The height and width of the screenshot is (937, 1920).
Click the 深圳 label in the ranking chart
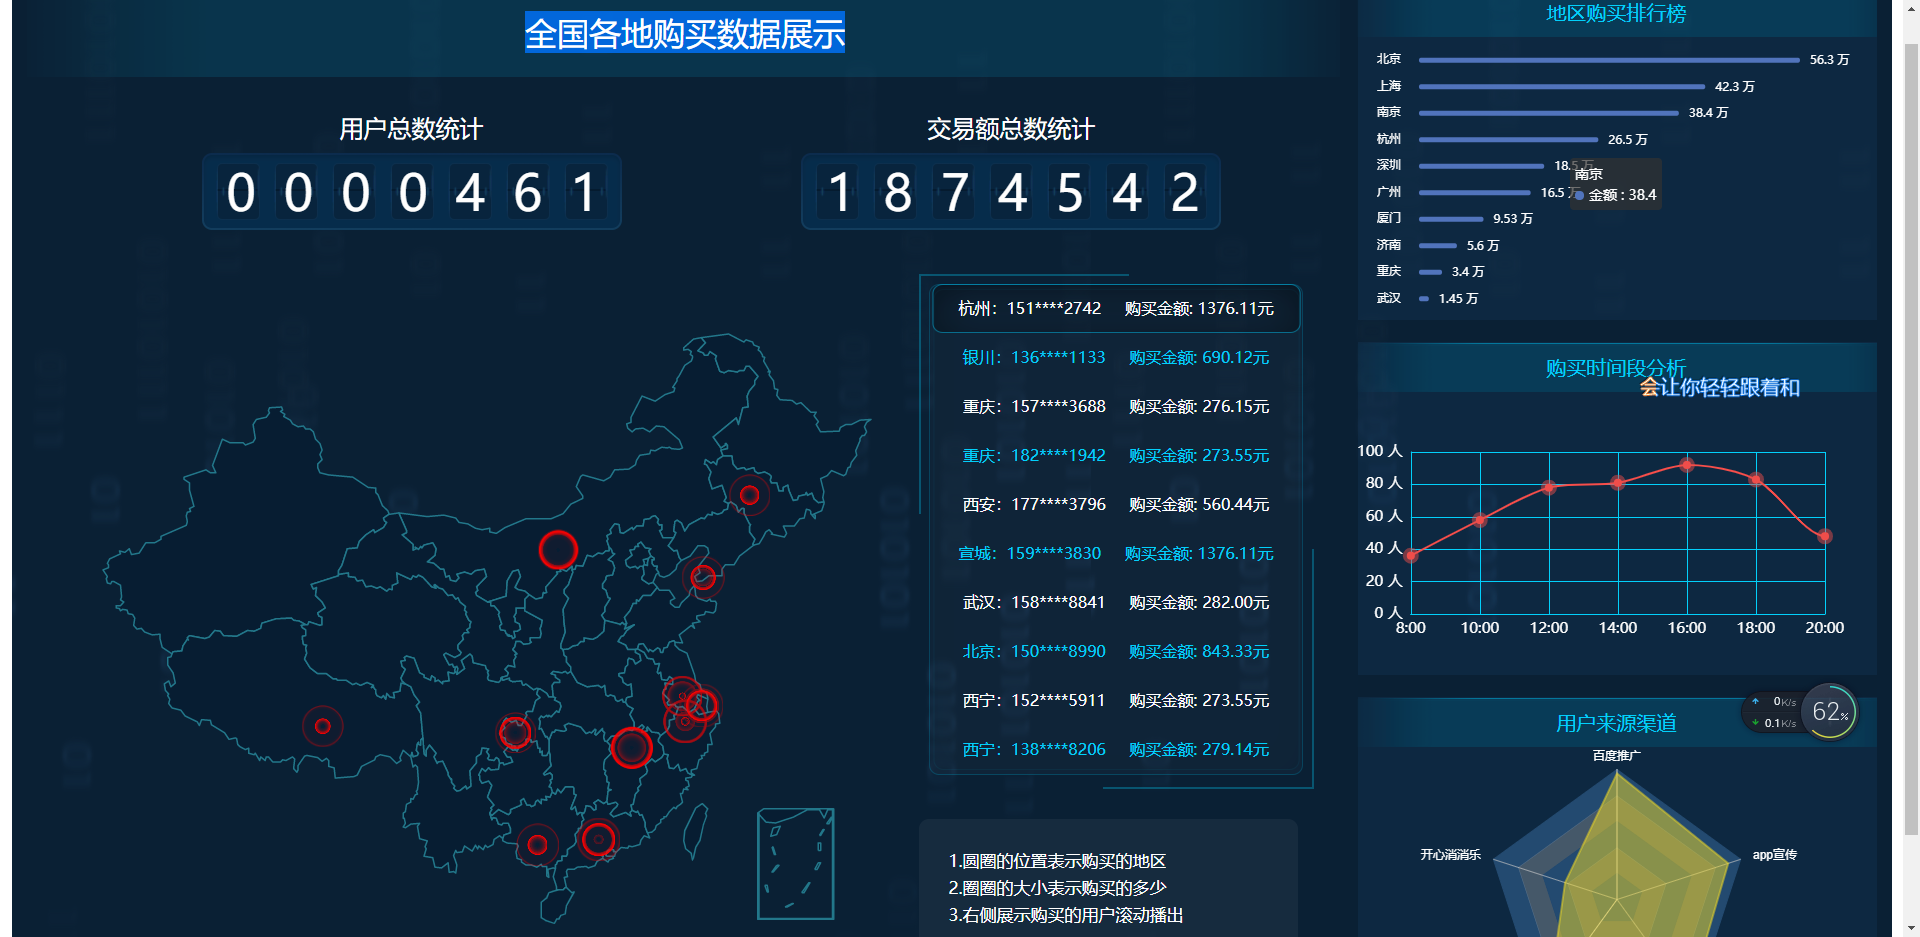(x=1389, y=165)
